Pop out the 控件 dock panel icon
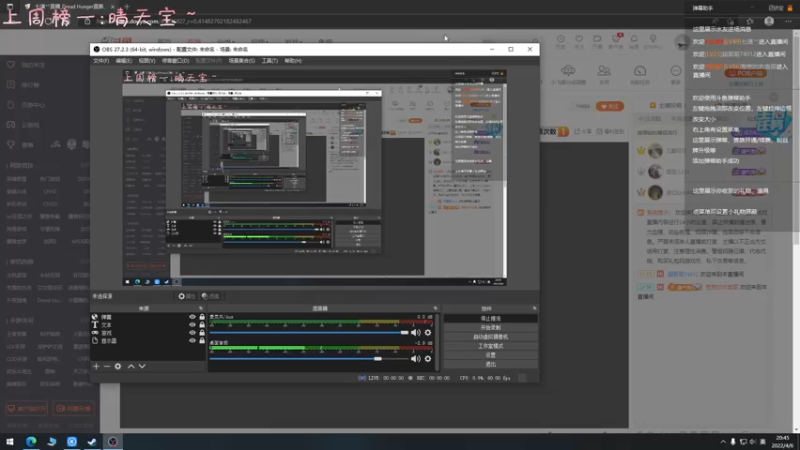The width and height of the screenshot is (800, 450). 534,308
